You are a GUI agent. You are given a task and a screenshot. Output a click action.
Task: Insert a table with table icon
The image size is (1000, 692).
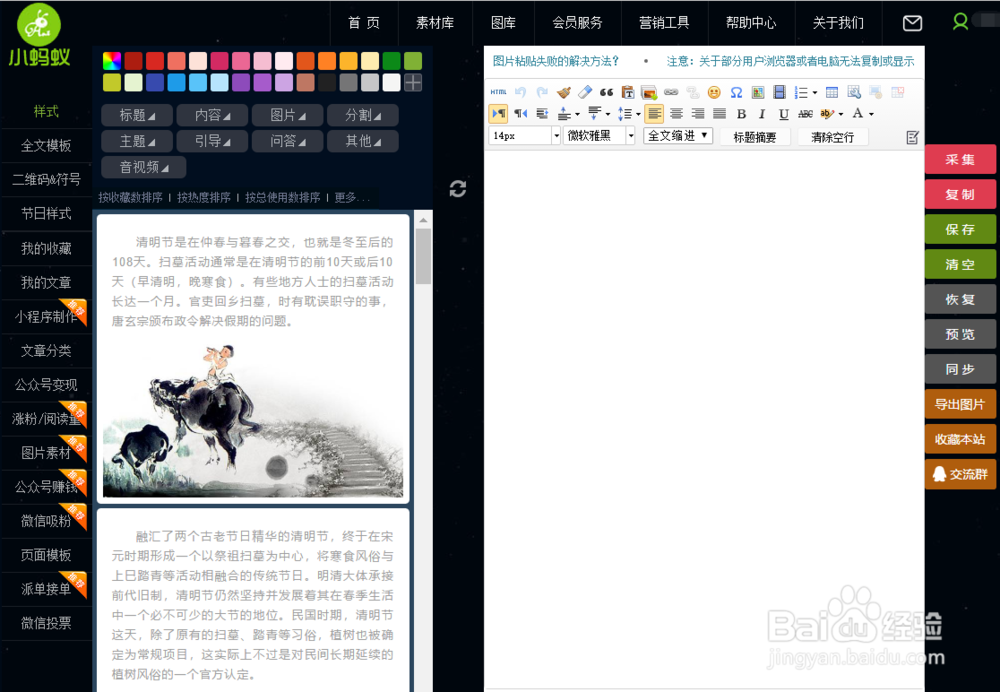(832, 92)
